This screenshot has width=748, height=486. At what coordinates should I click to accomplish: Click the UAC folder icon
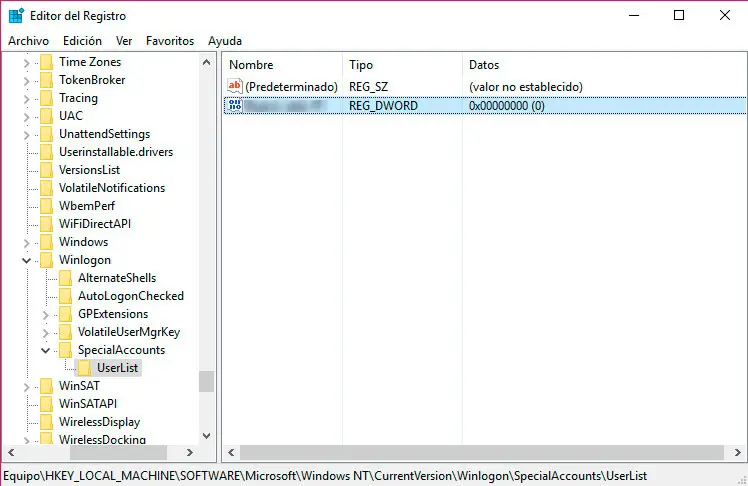coord(46,116)
